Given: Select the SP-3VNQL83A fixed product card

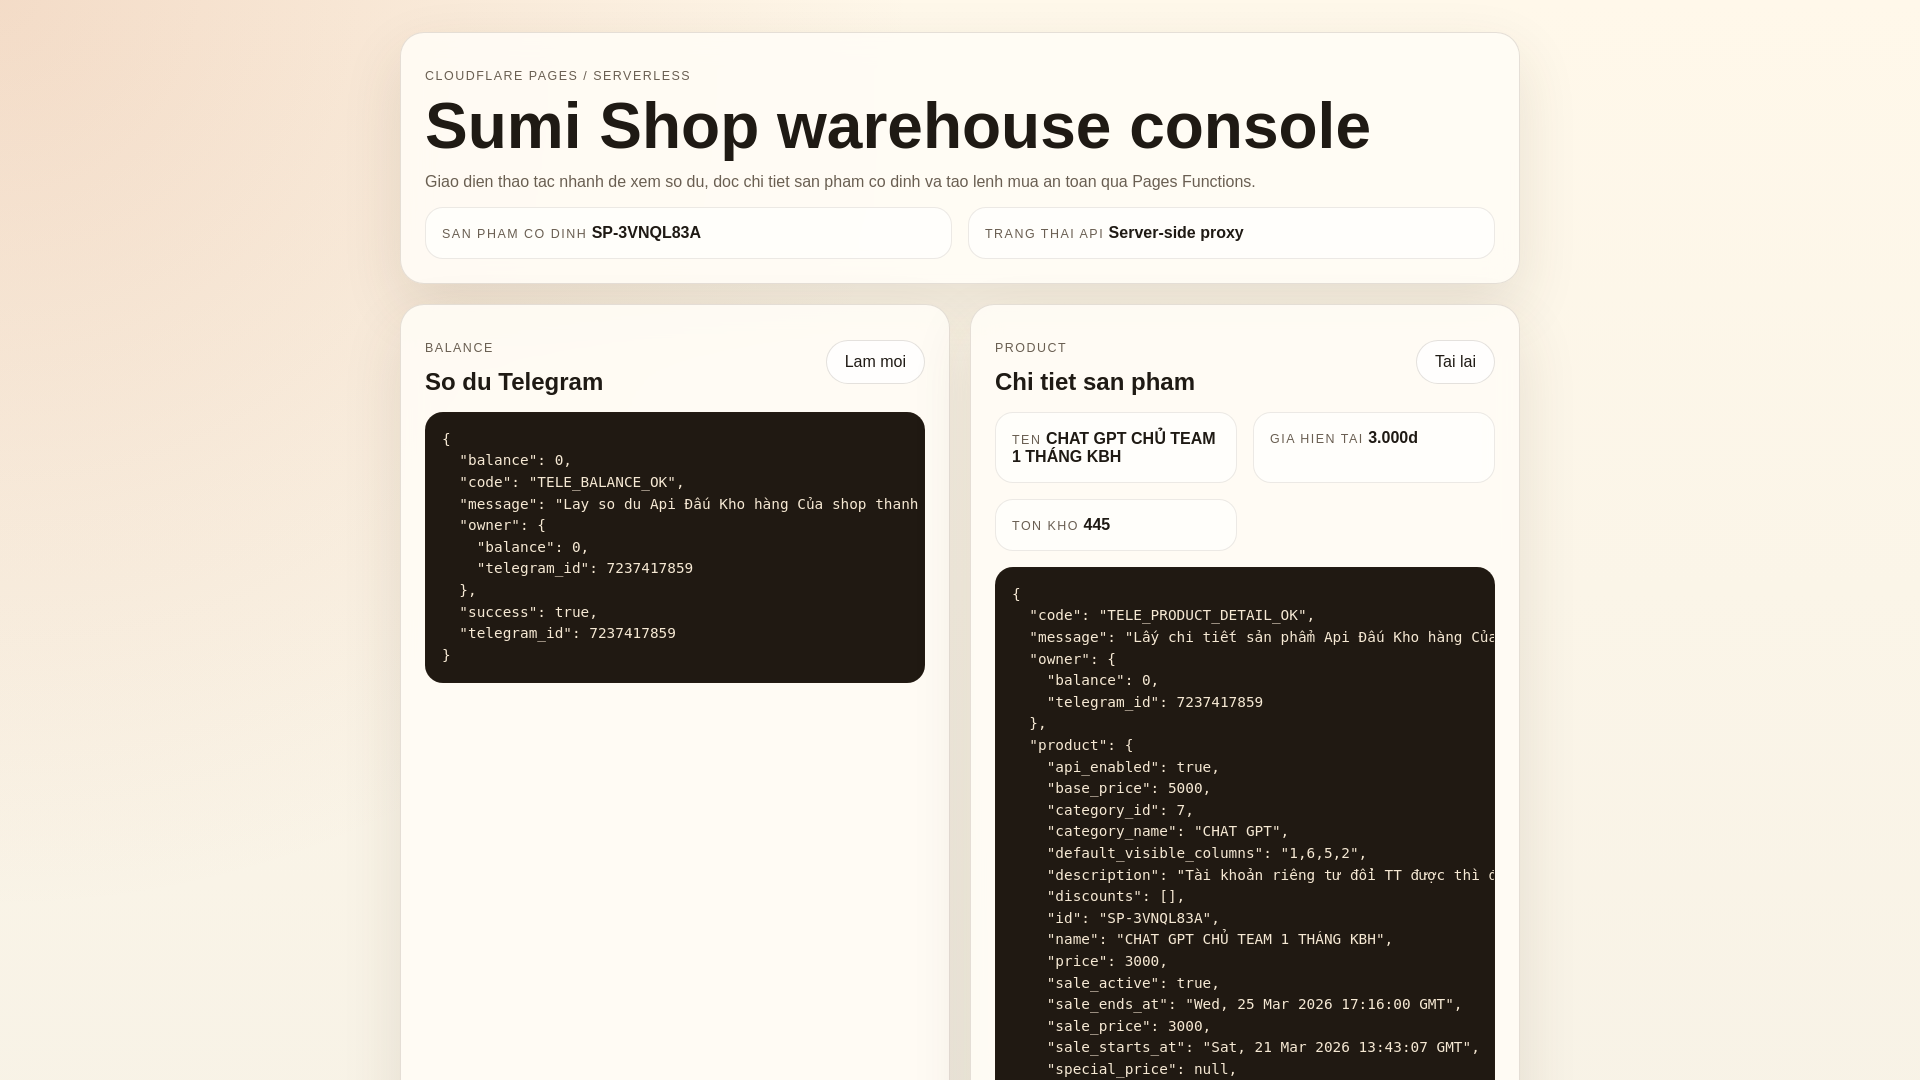Looking at the screenshot, I should point(688,233).
